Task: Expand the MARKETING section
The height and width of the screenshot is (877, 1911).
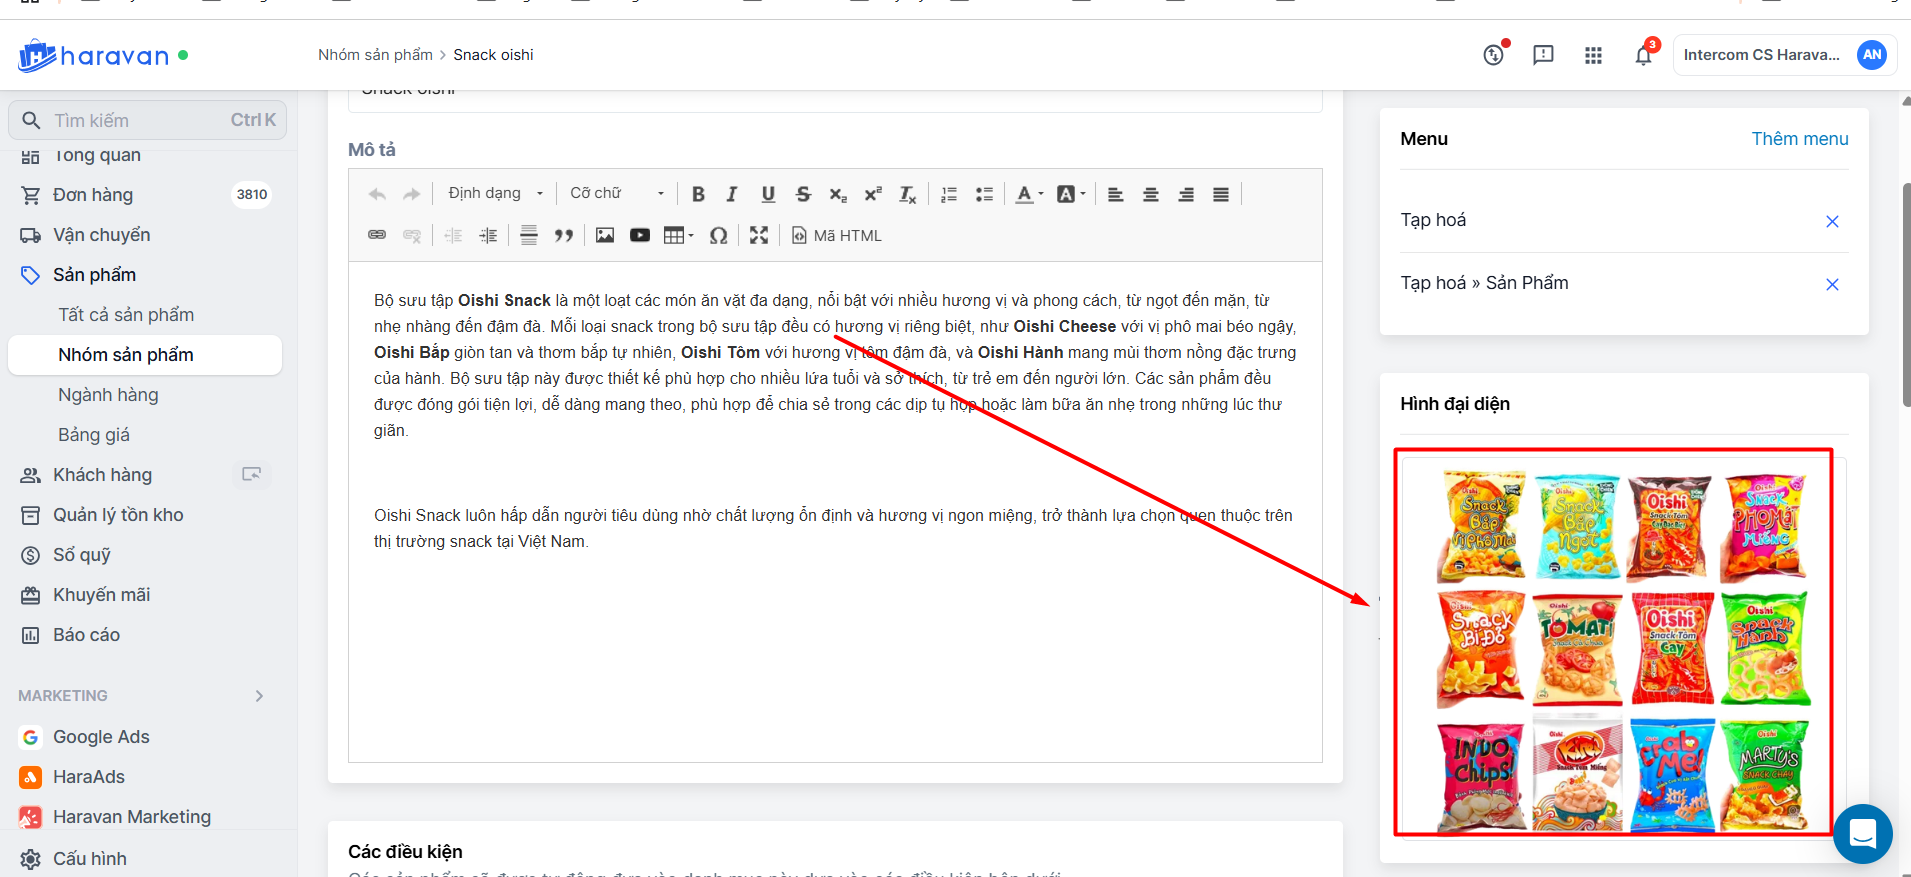Action: tap(259, 696)
